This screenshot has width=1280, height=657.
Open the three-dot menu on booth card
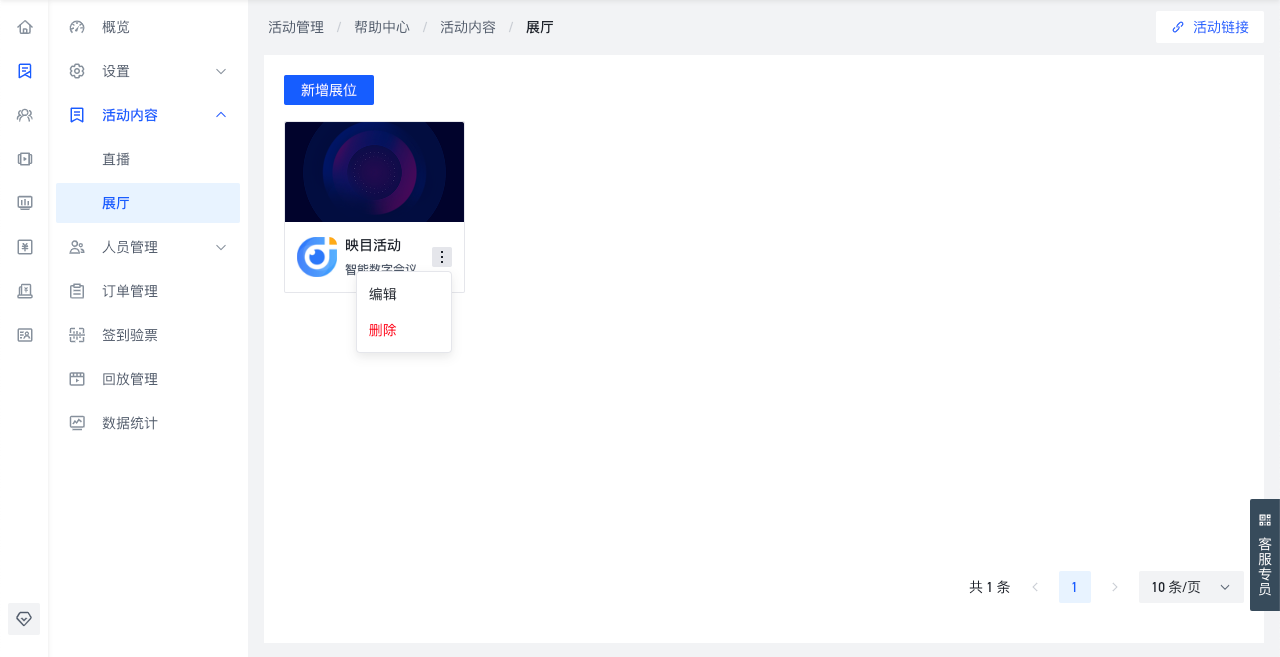point(442,257)
